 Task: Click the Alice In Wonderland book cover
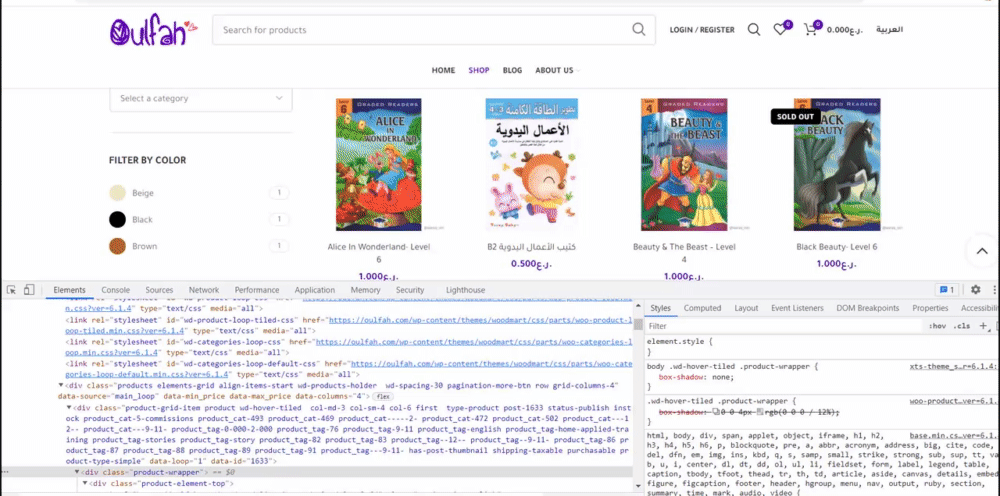379,164
